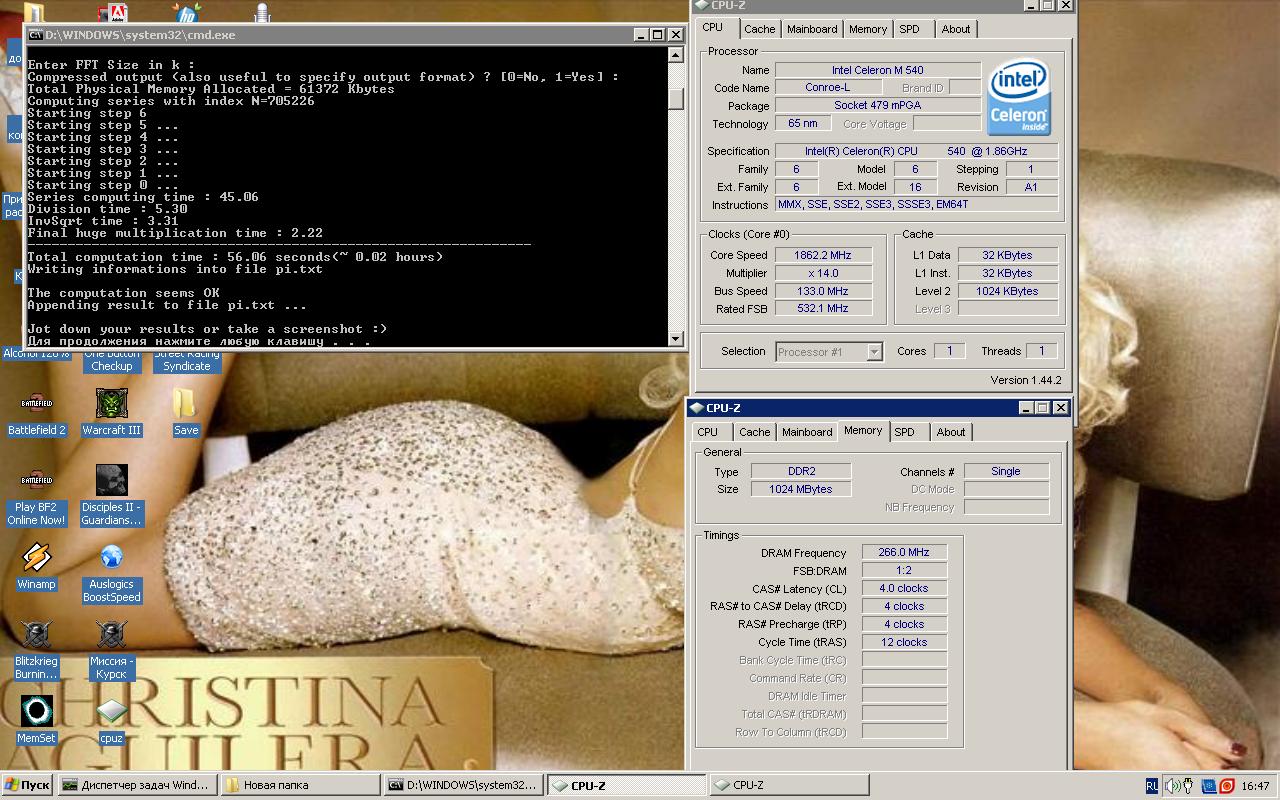
Task: Expand the Processor #1 selection dropdown
Action: click(875, 352)
